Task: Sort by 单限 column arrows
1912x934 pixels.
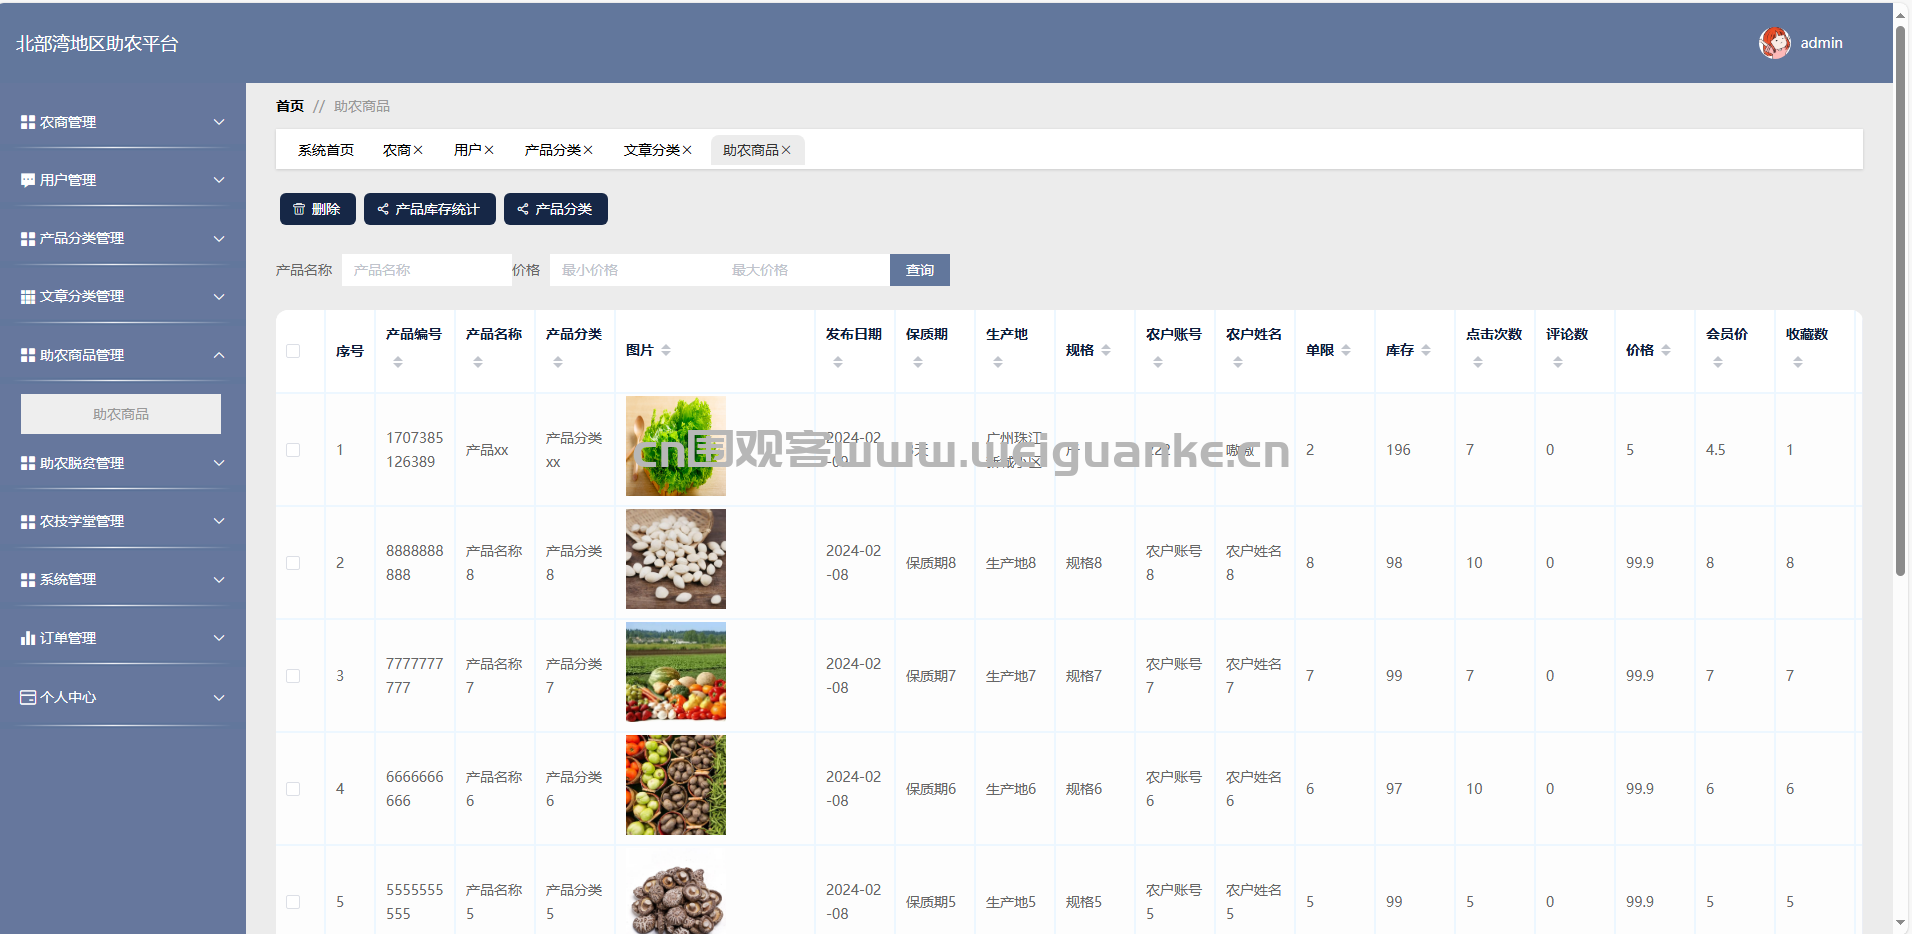Action: pyautogui.click(x=1346, y=350)
